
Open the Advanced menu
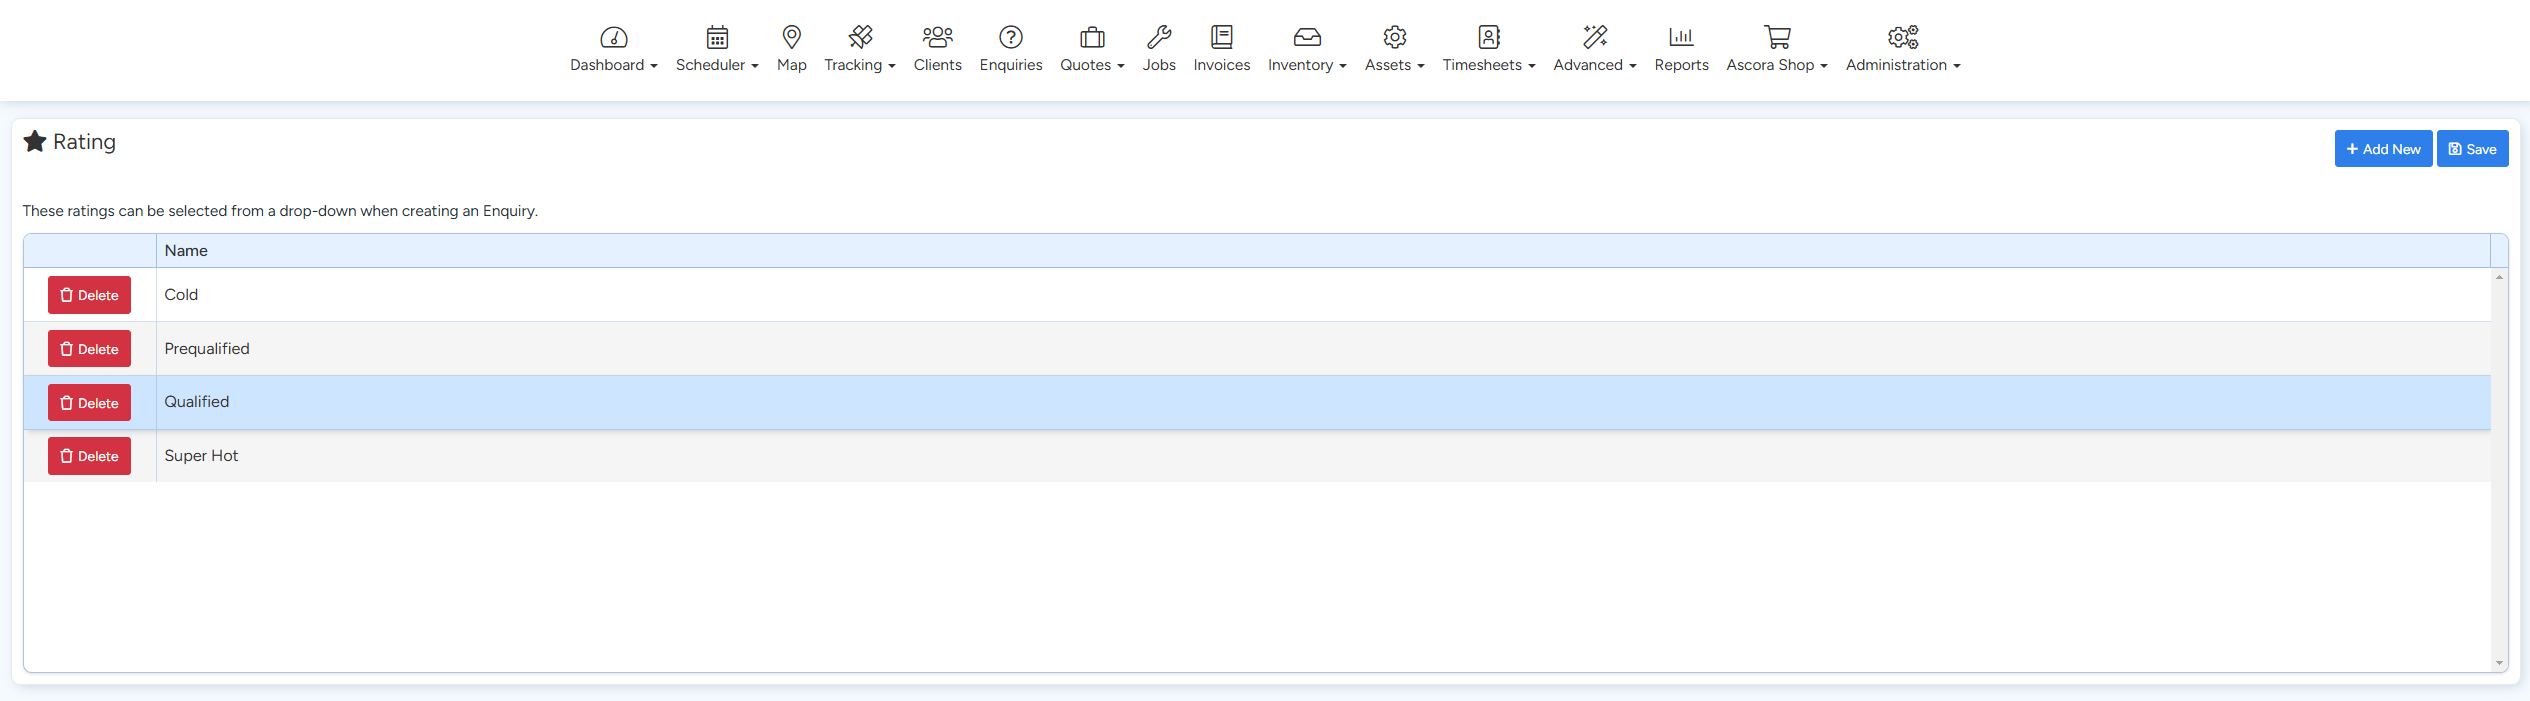[1594, 65]
